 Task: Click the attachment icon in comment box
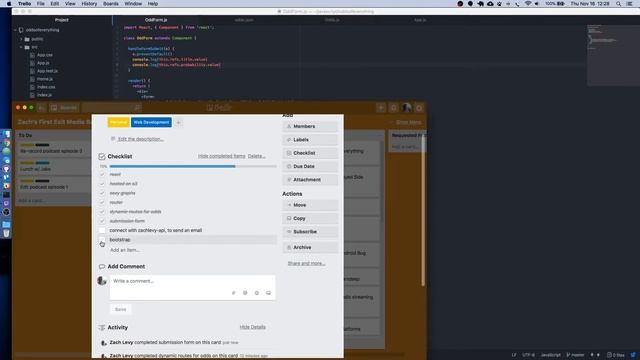[x=233, y=293]
